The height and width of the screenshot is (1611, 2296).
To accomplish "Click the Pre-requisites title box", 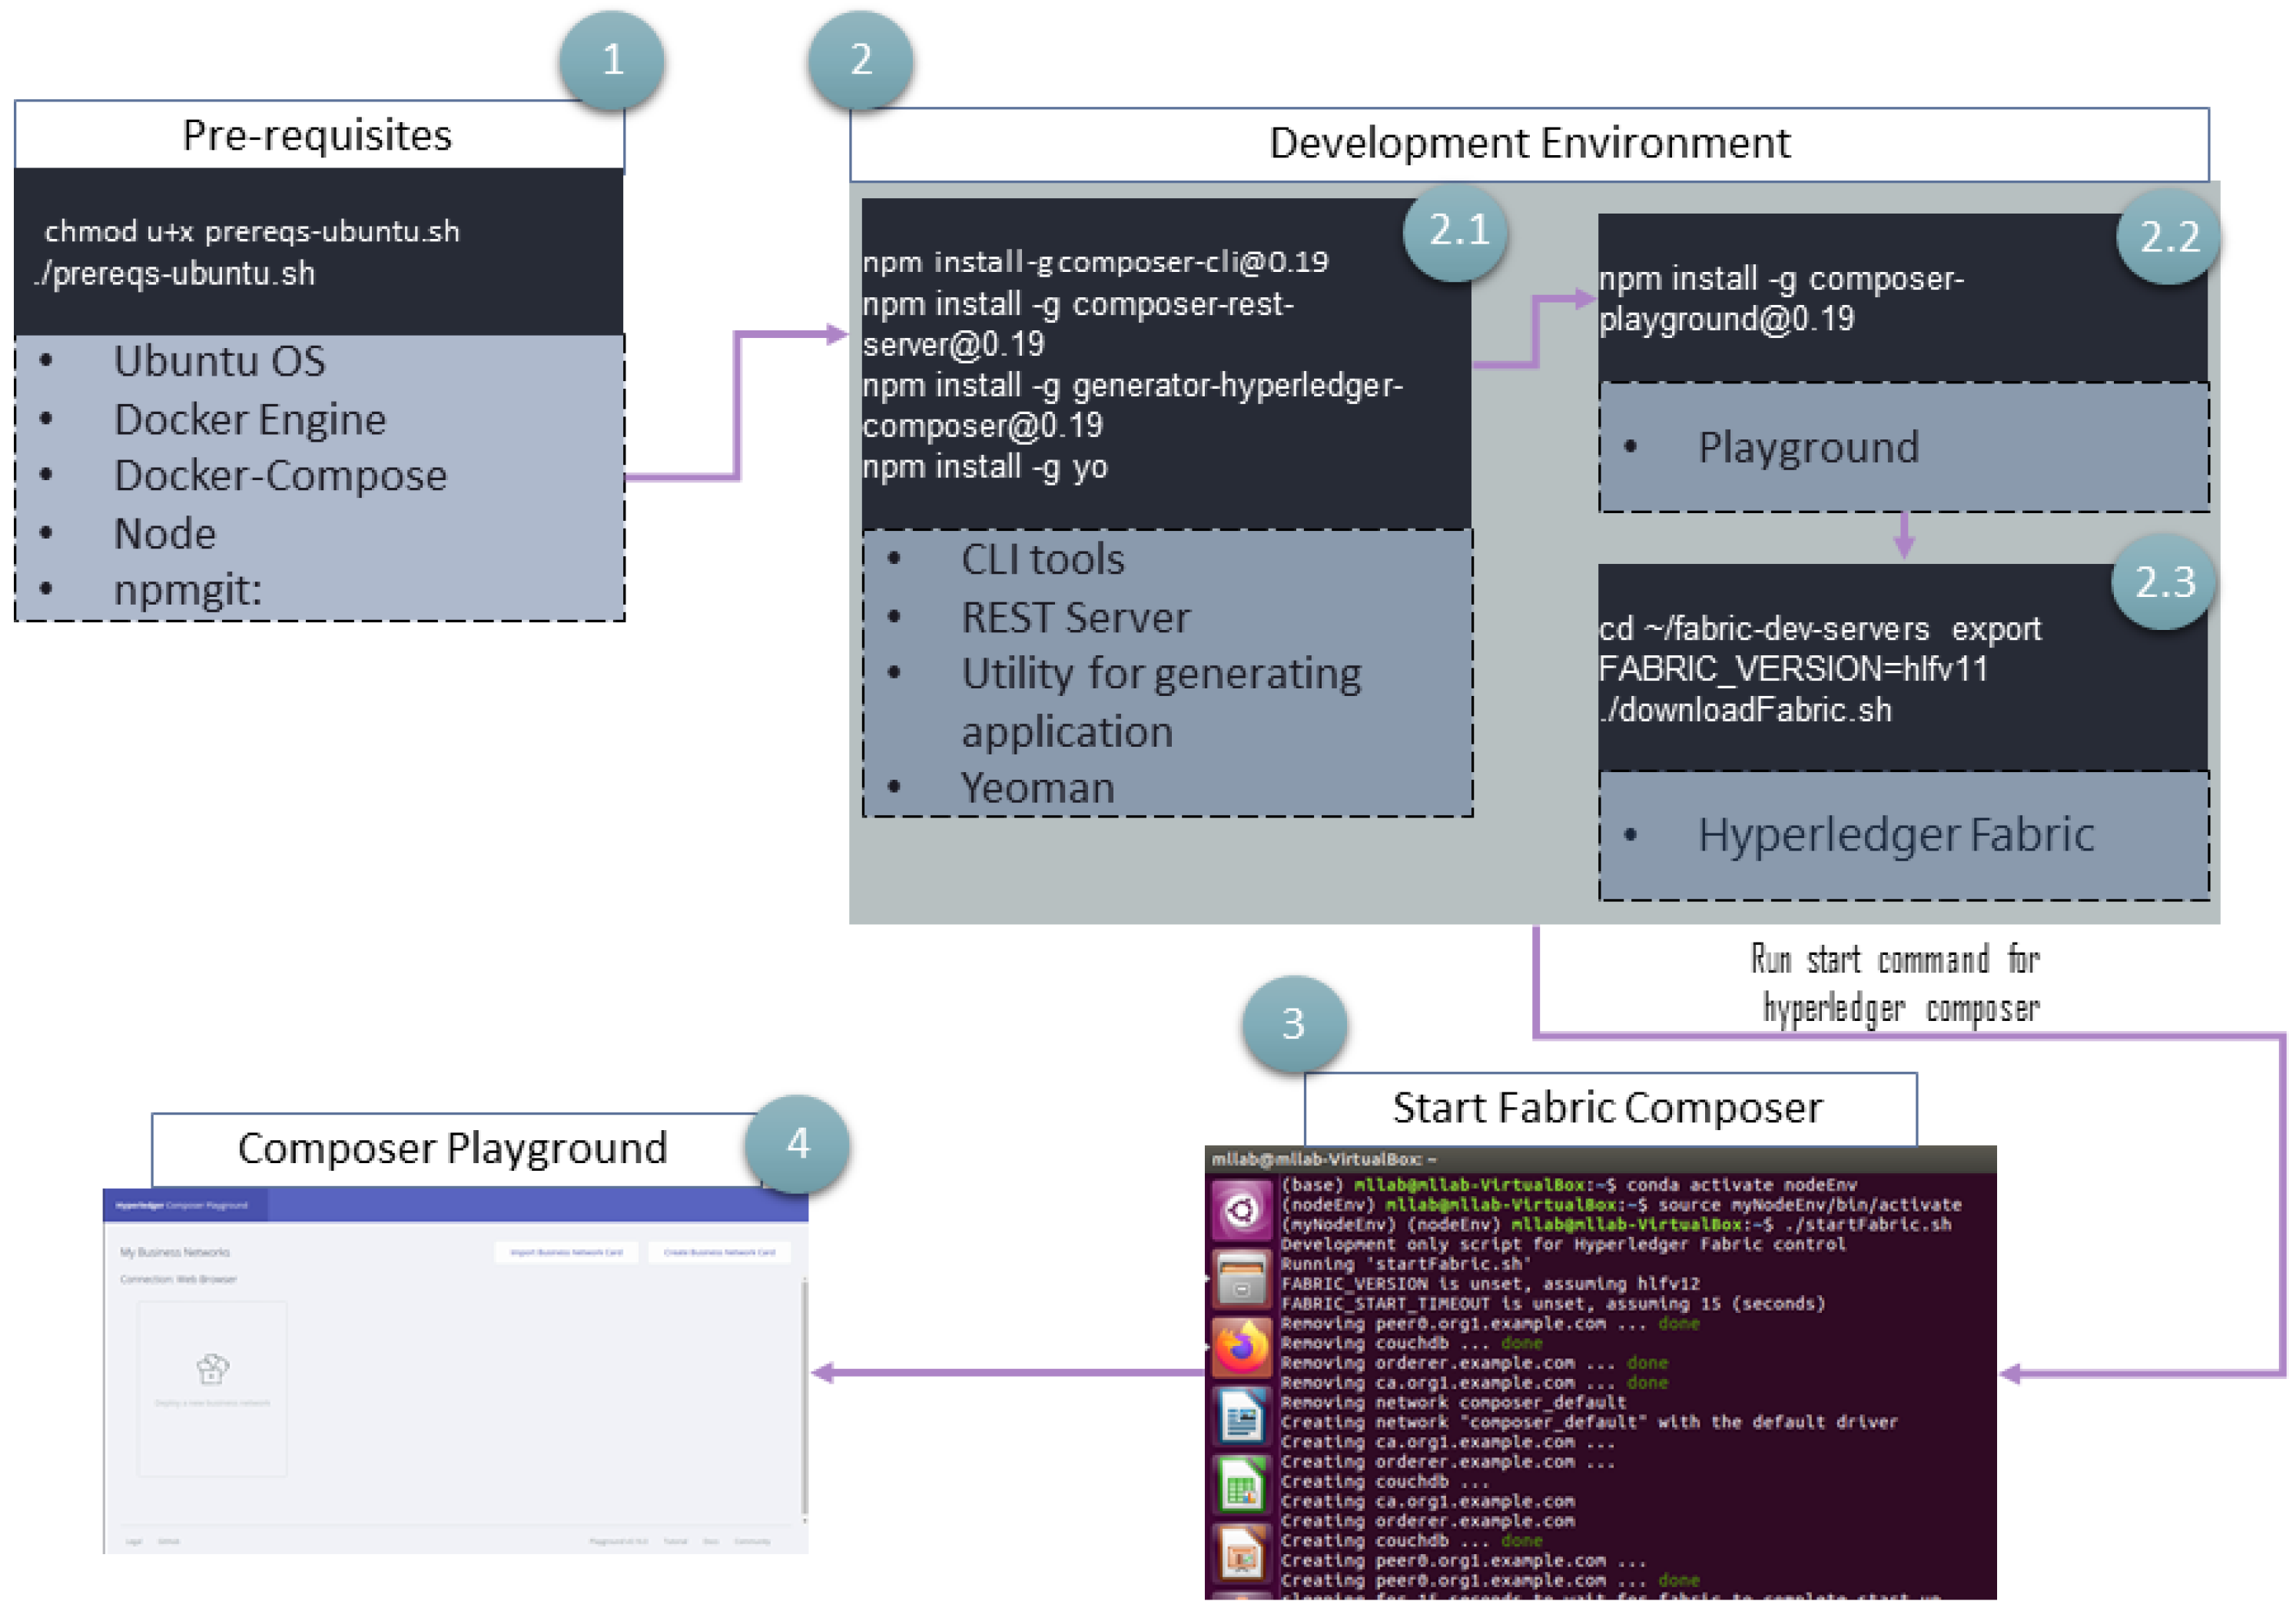I will 318,136.
